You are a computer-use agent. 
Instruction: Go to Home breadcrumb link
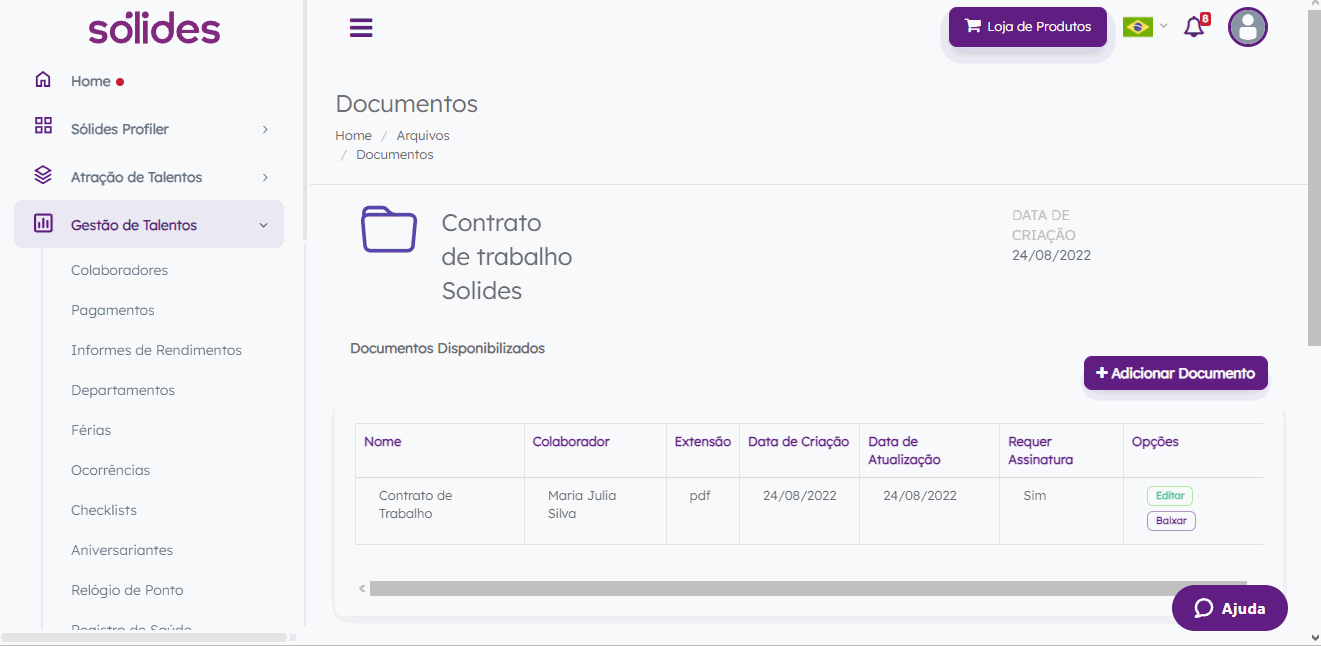tap(353, 135)
